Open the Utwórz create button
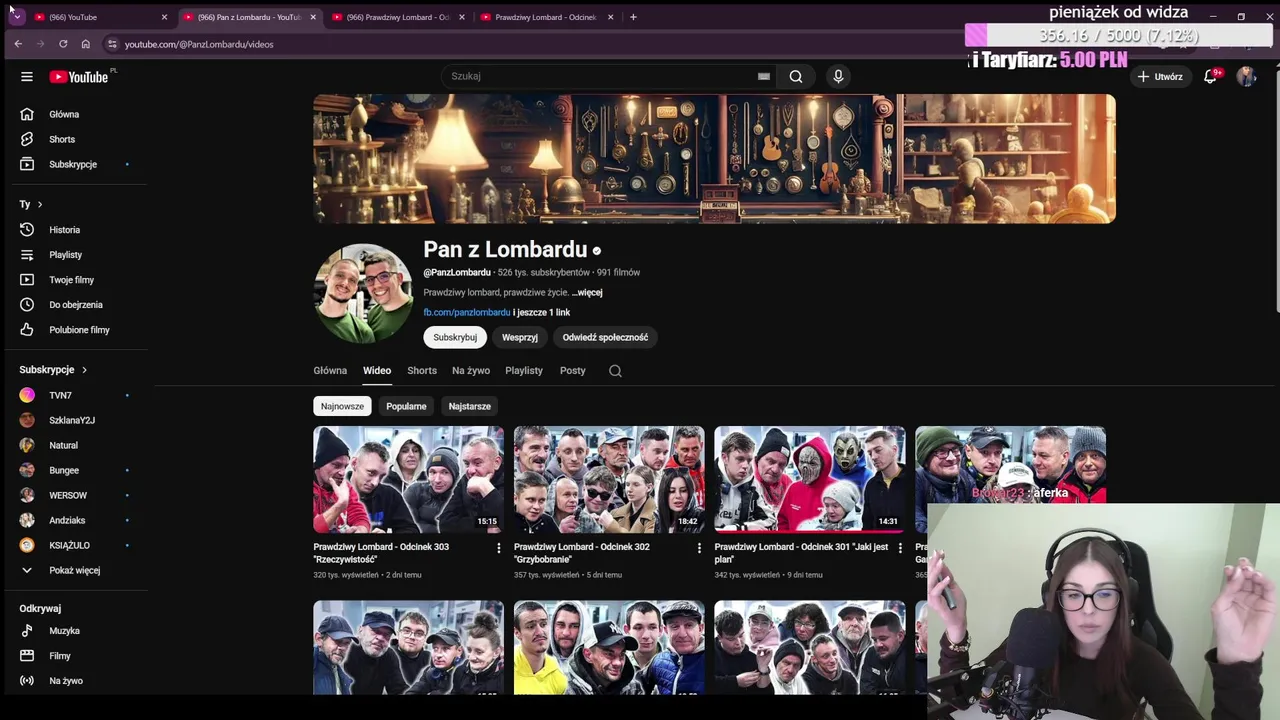This screenshot has width=1280, height=720. [1159, 77]
